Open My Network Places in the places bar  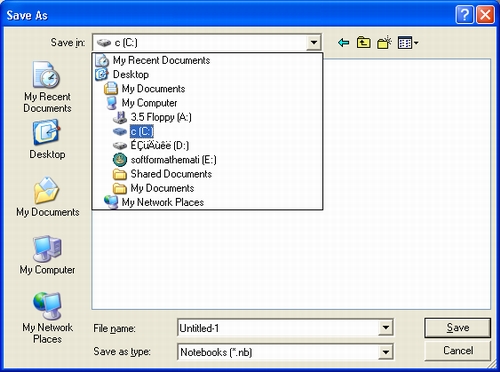click(x=47, y=318)
